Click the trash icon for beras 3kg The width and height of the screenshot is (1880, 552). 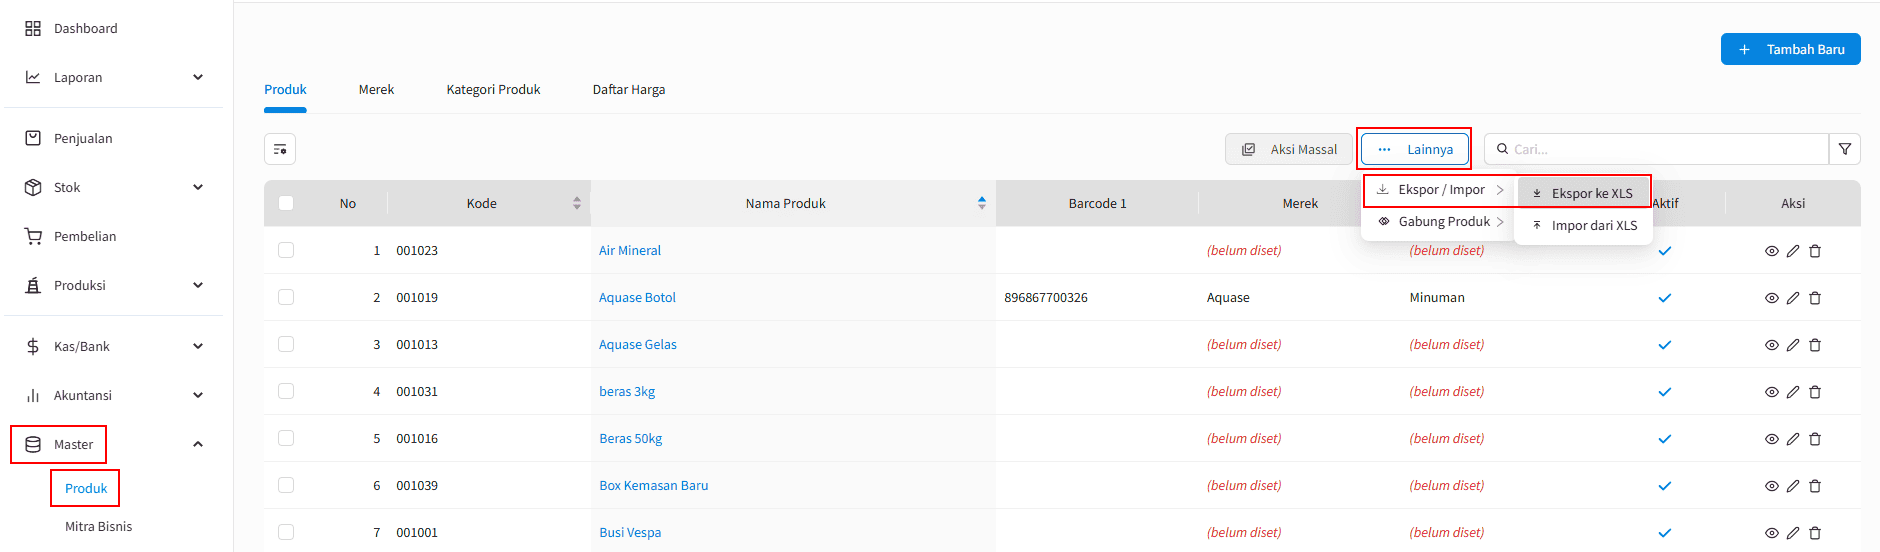click(1815, 392)
